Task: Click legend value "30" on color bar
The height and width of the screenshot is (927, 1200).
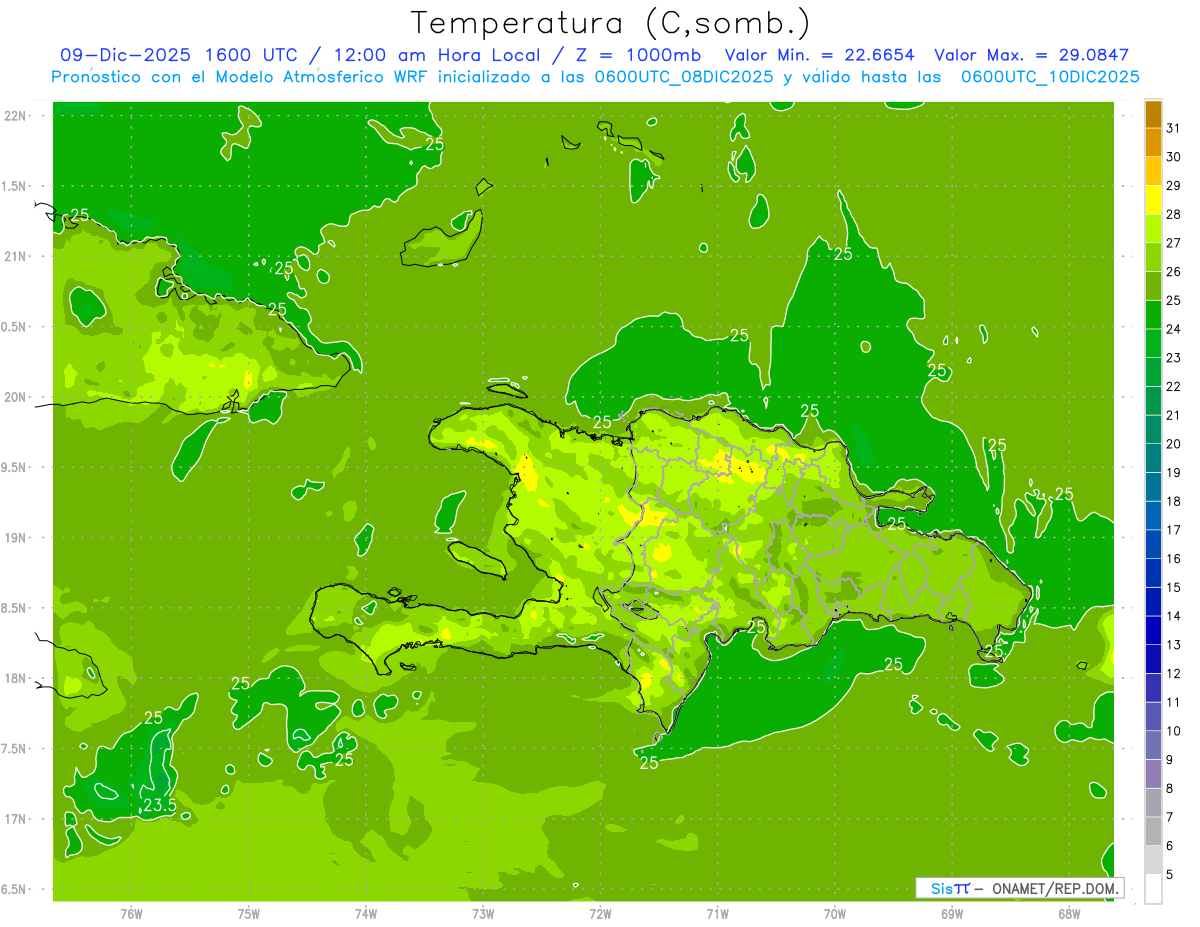Action: [x=1174, y=157]
